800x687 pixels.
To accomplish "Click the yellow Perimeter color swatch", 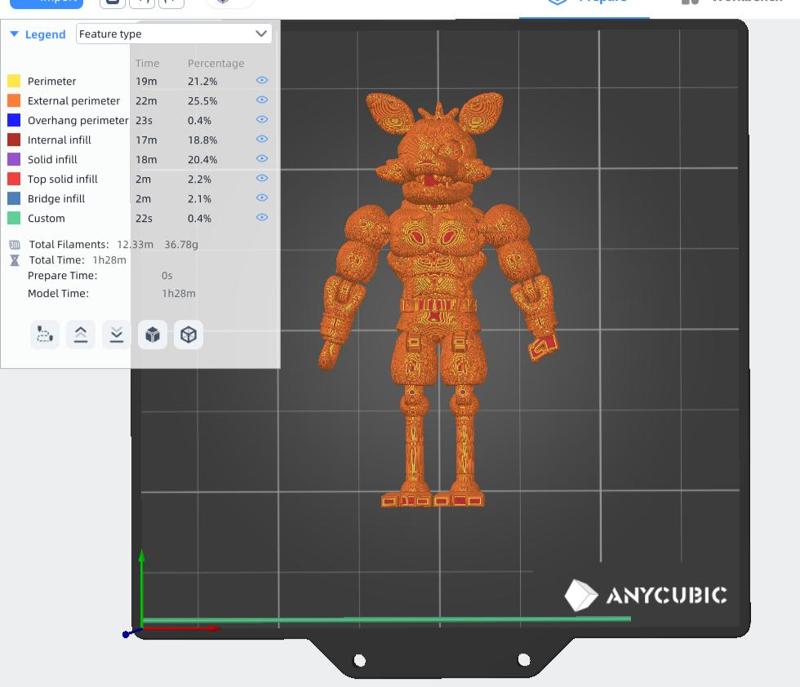I will click(x=14, y=81).
